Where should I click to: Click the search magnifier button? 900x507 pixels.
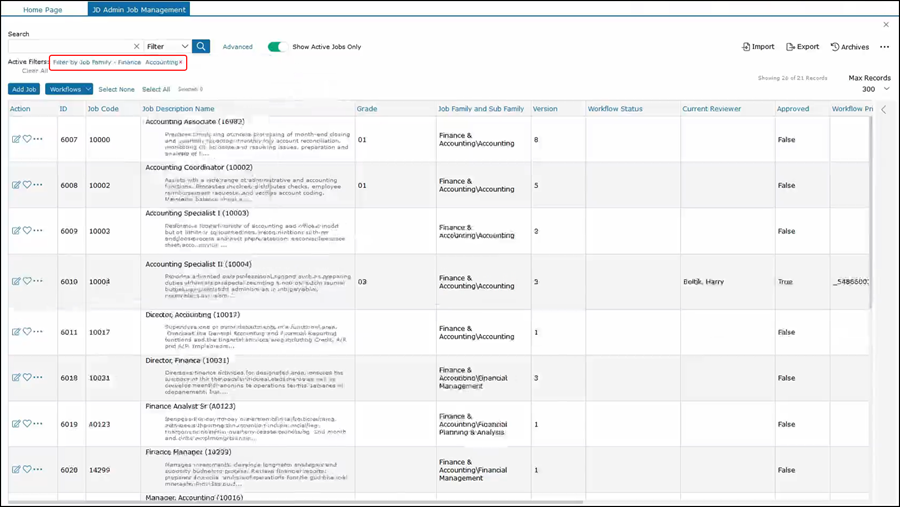click(x=201, y=46)
